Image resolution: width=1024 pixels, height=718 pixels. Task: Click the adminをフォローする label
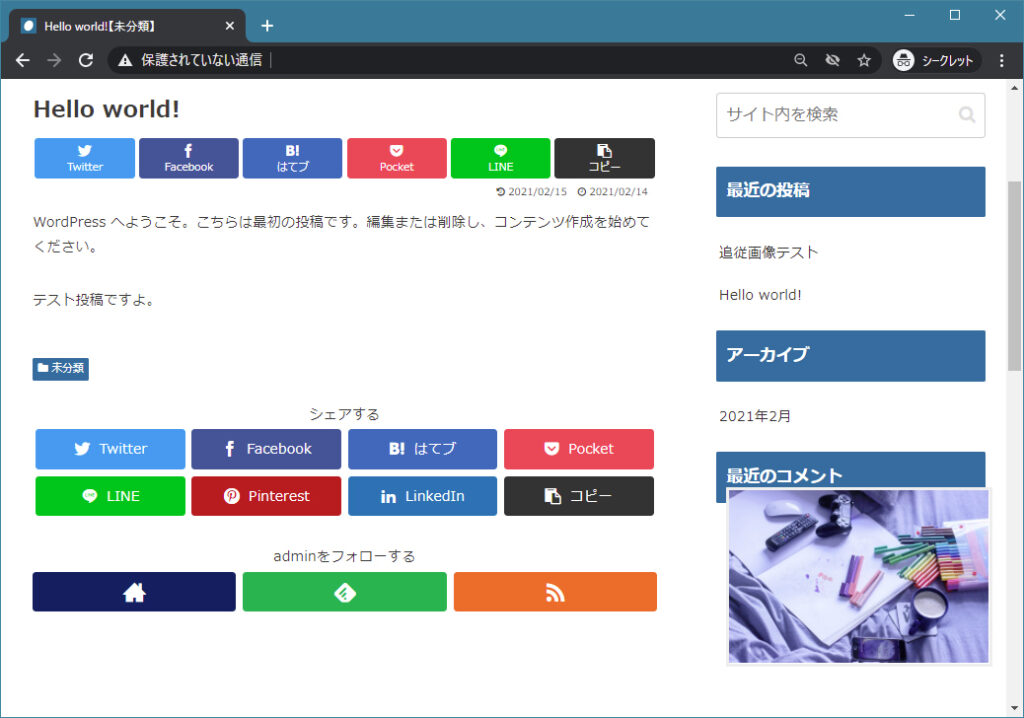[x=344, y=556]
